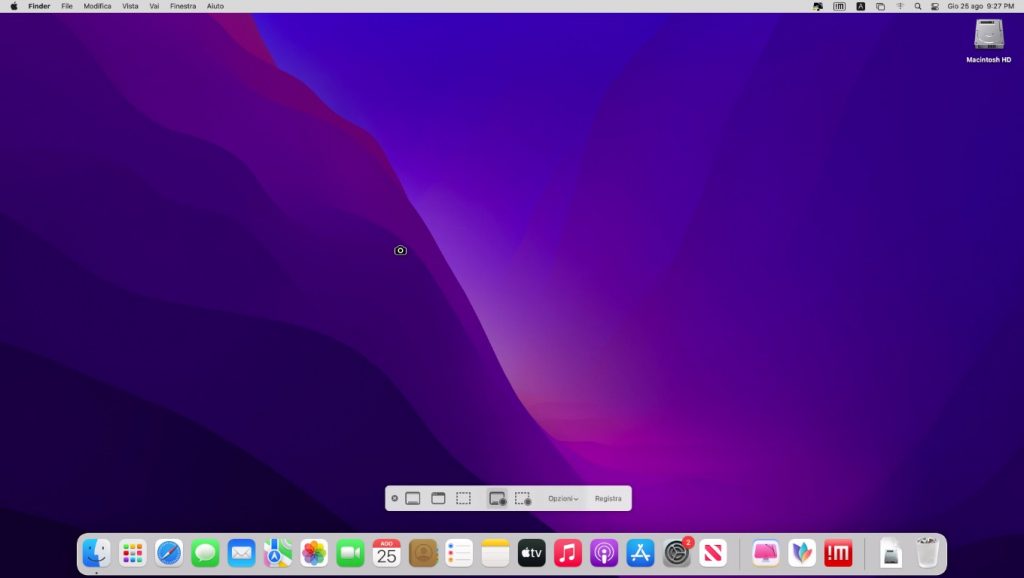This screenshot has height=578, width=1024.
Task: Open the Apple menu
Action: pos(14,6)
